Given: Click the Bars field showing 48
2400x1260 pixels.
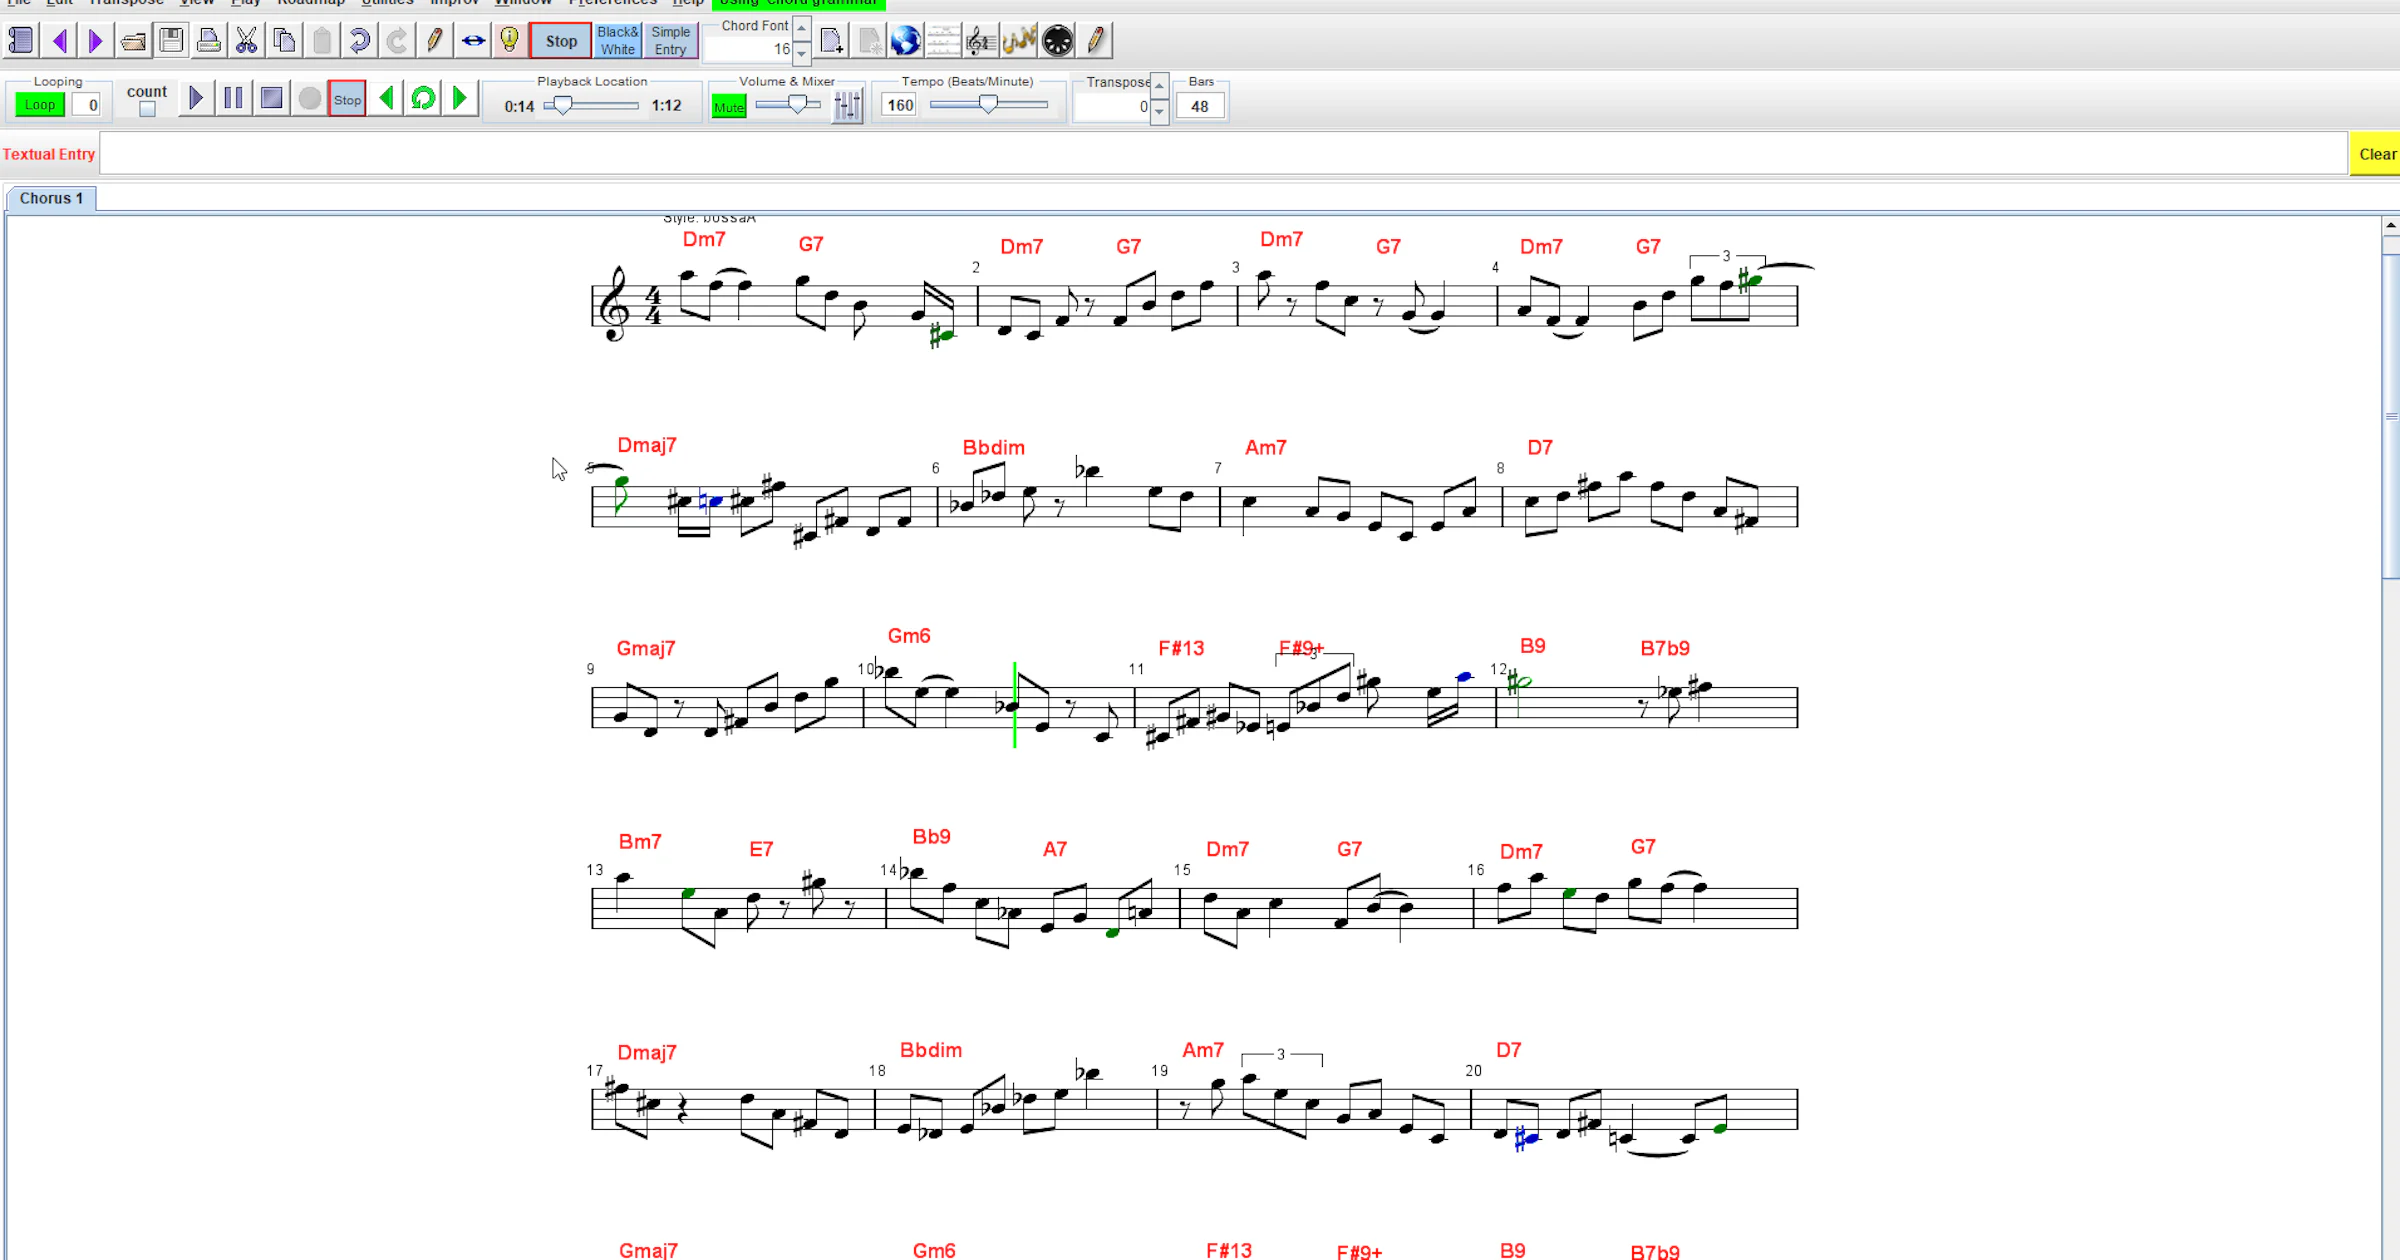Looking at the screenshot, I should point(1199,106).
